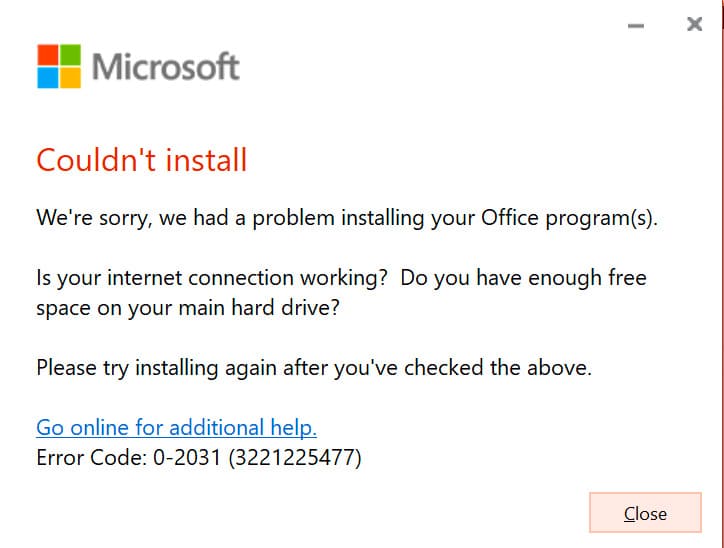Viewport: 724px width, 548px height.
Task: Minimize the Office installer dialog
Action: (x=634, y=26)
